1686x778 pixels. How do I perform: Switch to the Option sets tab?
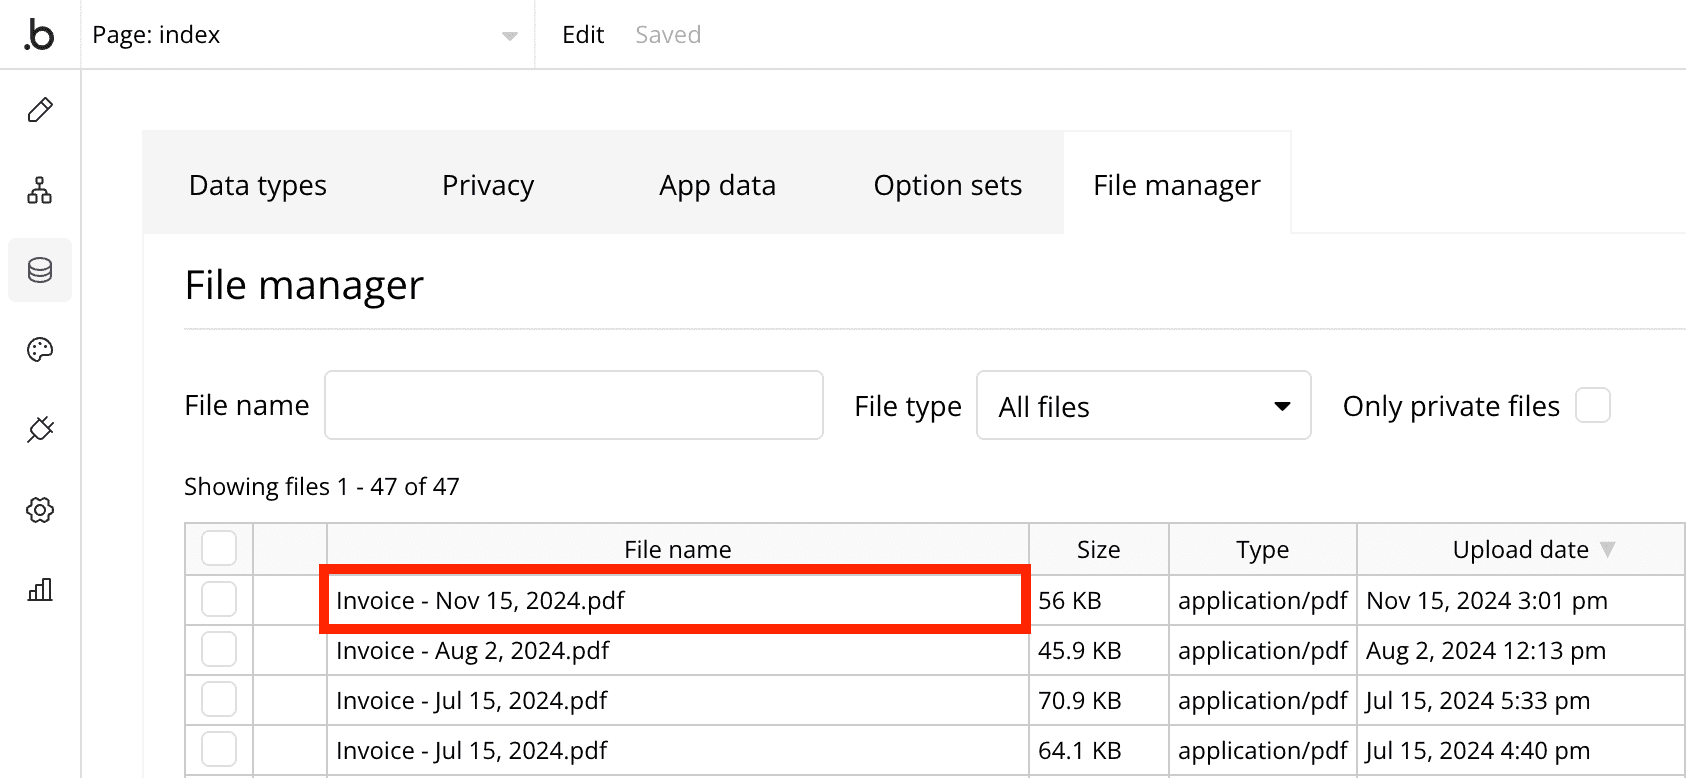[947, 185]
